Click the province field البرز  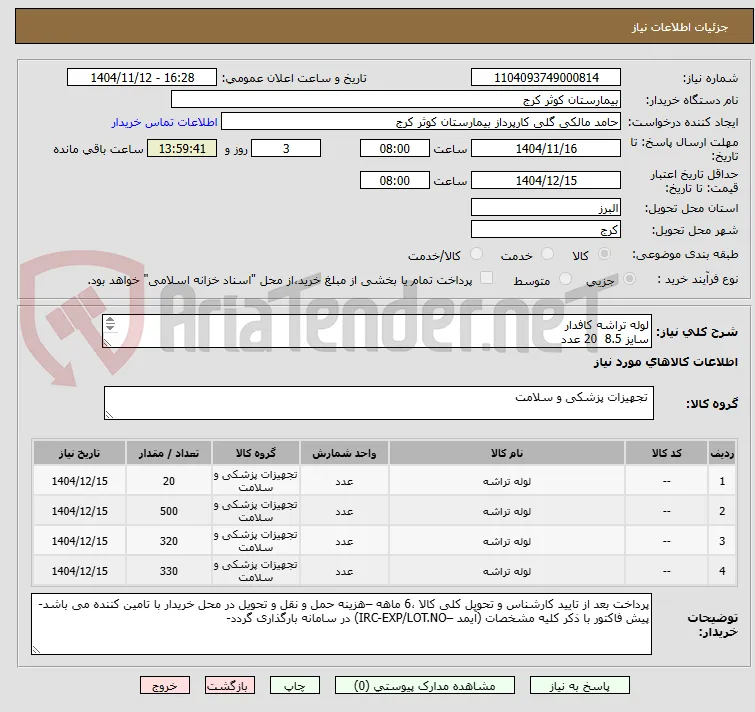546,207
